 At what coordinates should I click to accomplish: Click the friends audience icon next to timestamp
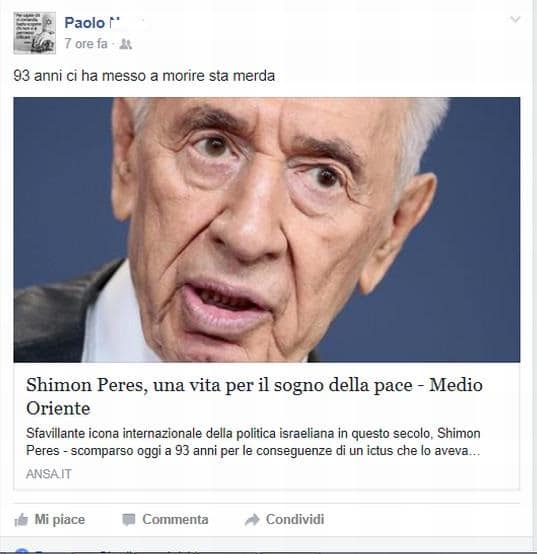click(x=126, y=44)
